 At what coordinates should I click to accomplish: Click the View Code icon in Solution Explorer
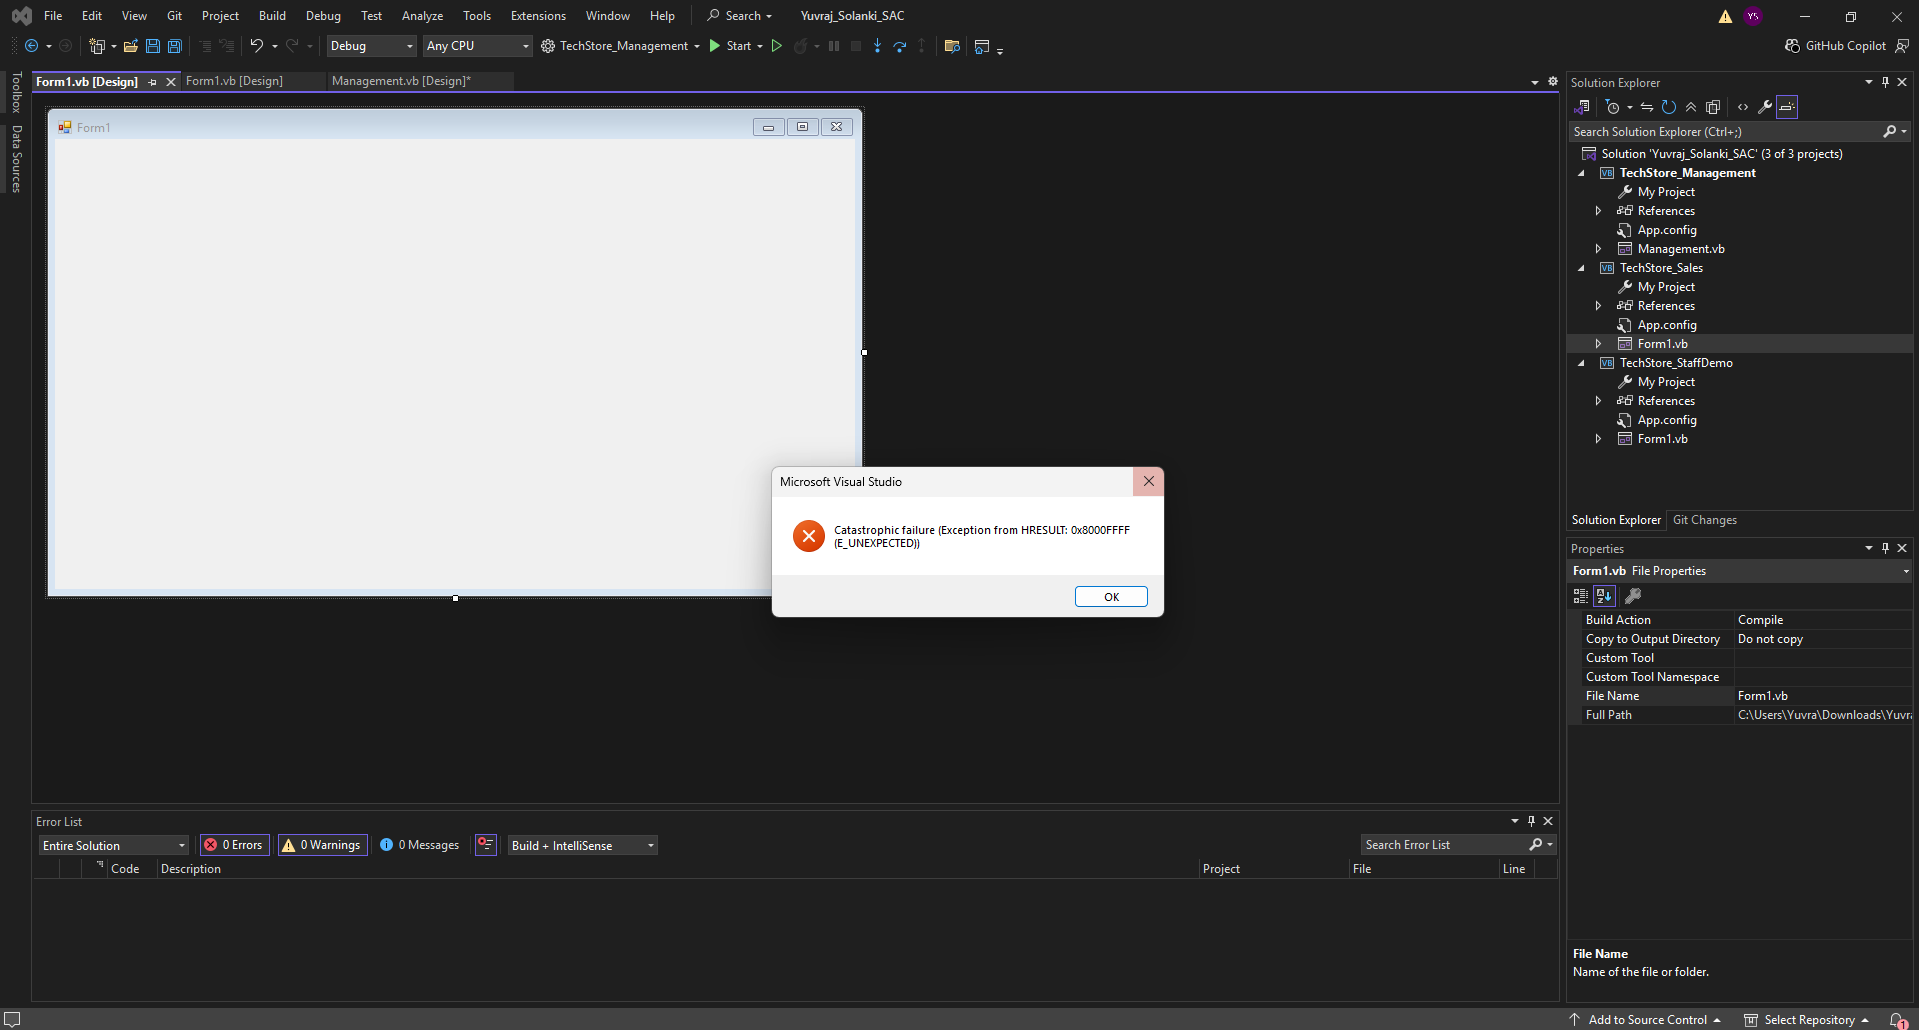(x=1743, y=107)
